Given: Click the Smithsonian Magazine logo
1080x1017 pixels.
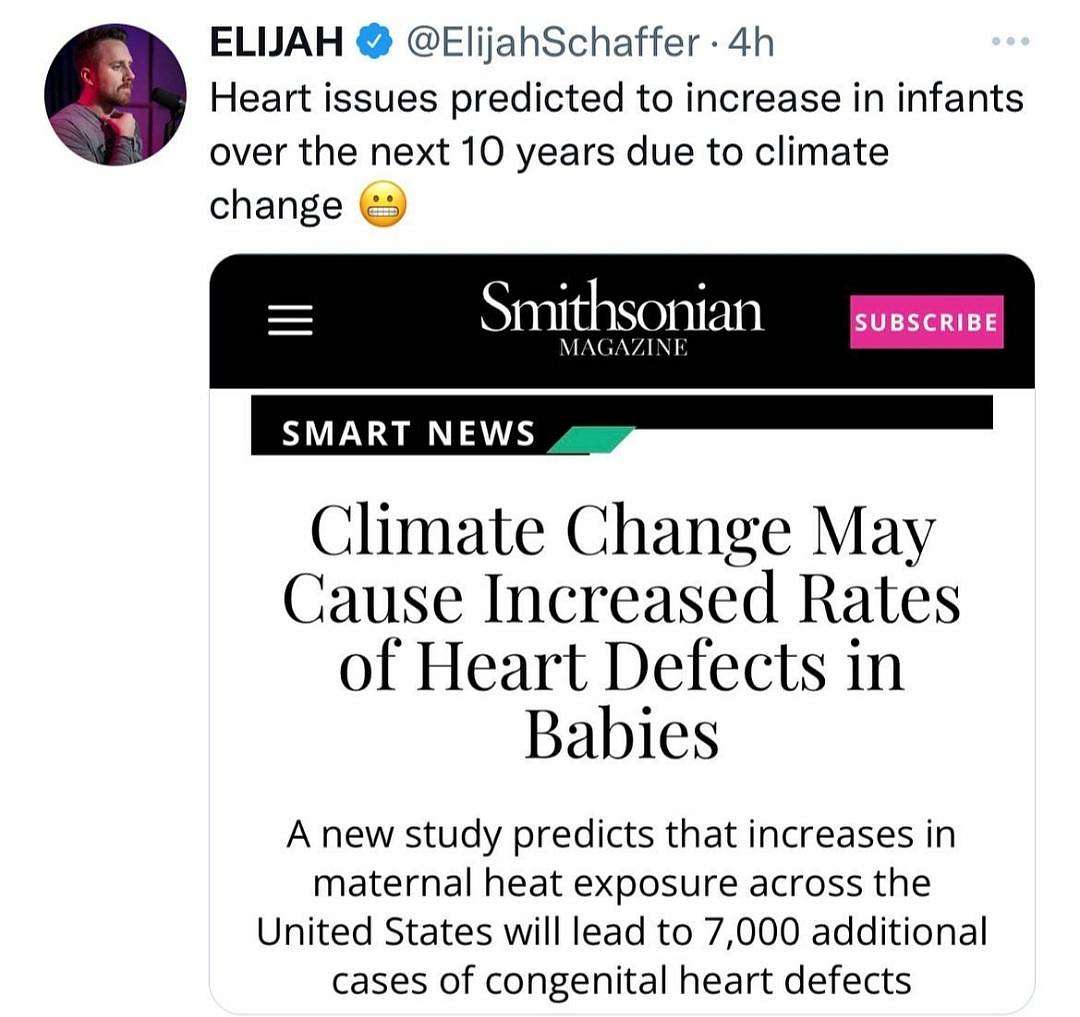Looking at the screenshot, I should [622, 317].
